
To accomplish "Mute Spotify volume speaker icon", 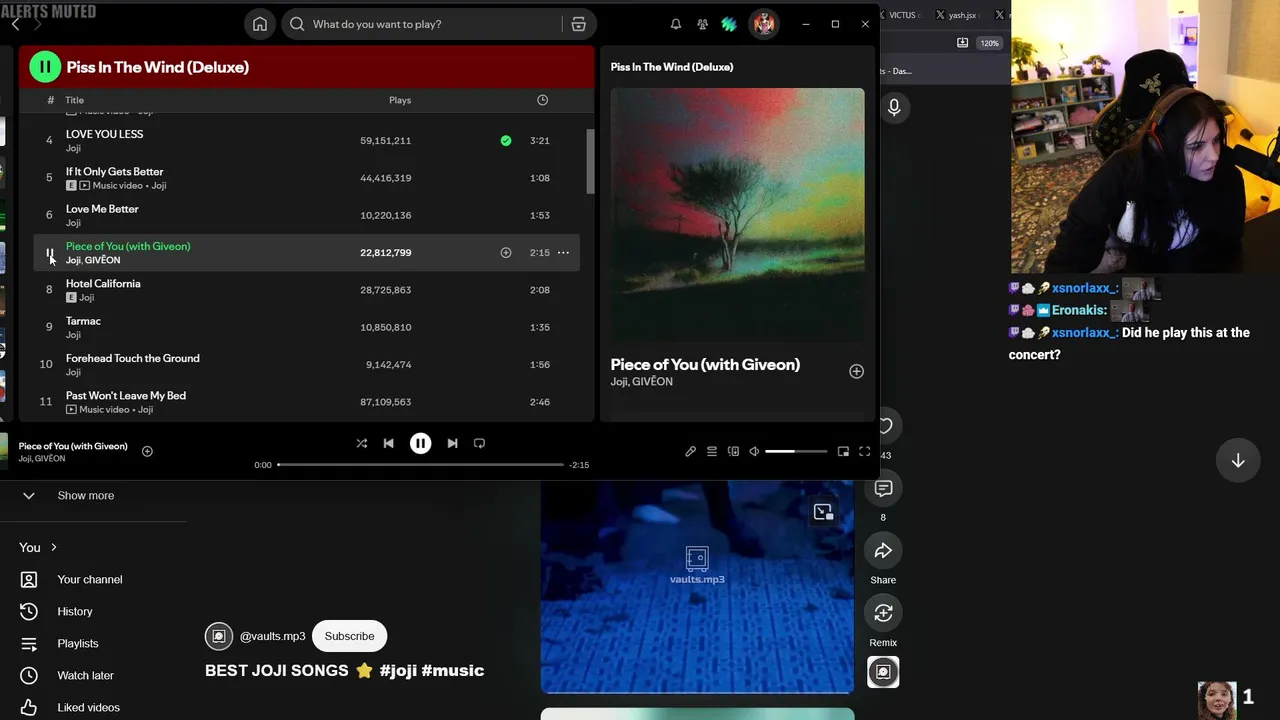I will click(754, 452).
